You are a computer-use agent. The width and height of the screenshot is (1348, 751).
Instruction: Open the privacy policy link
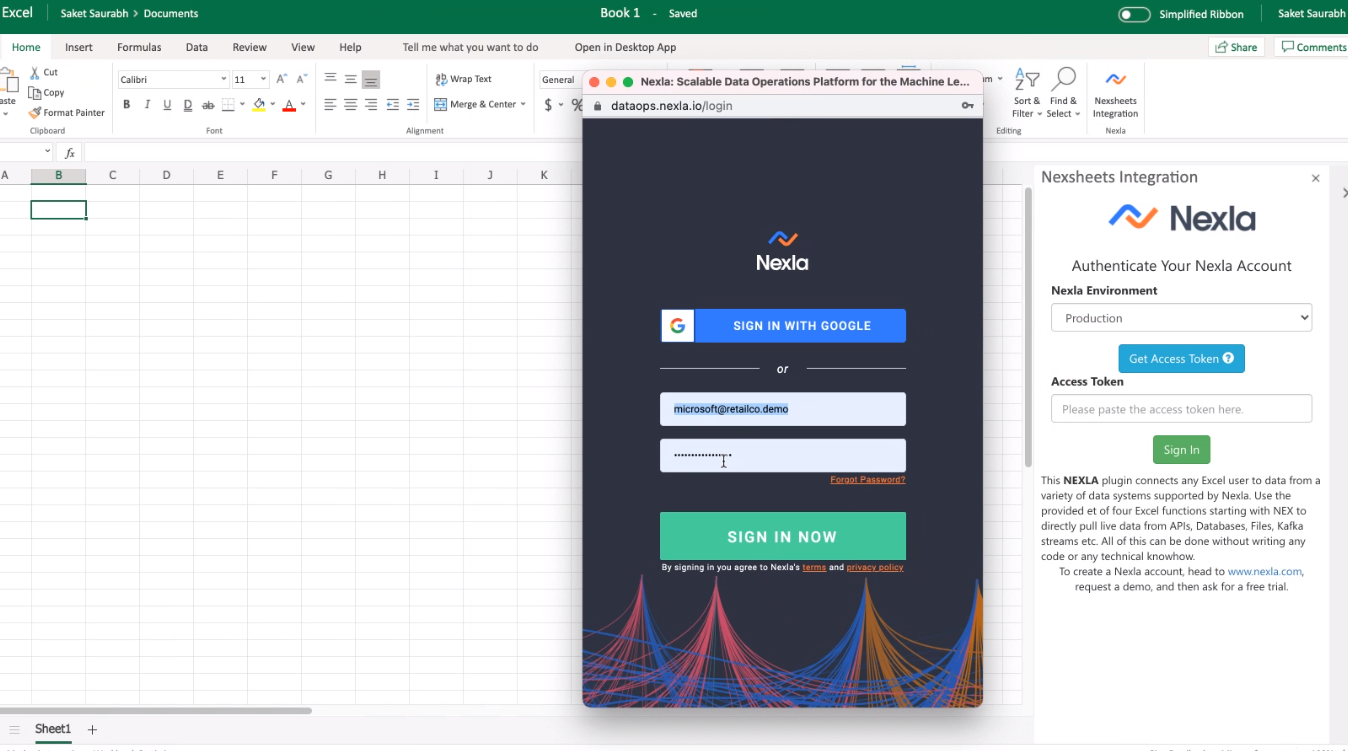875,568
